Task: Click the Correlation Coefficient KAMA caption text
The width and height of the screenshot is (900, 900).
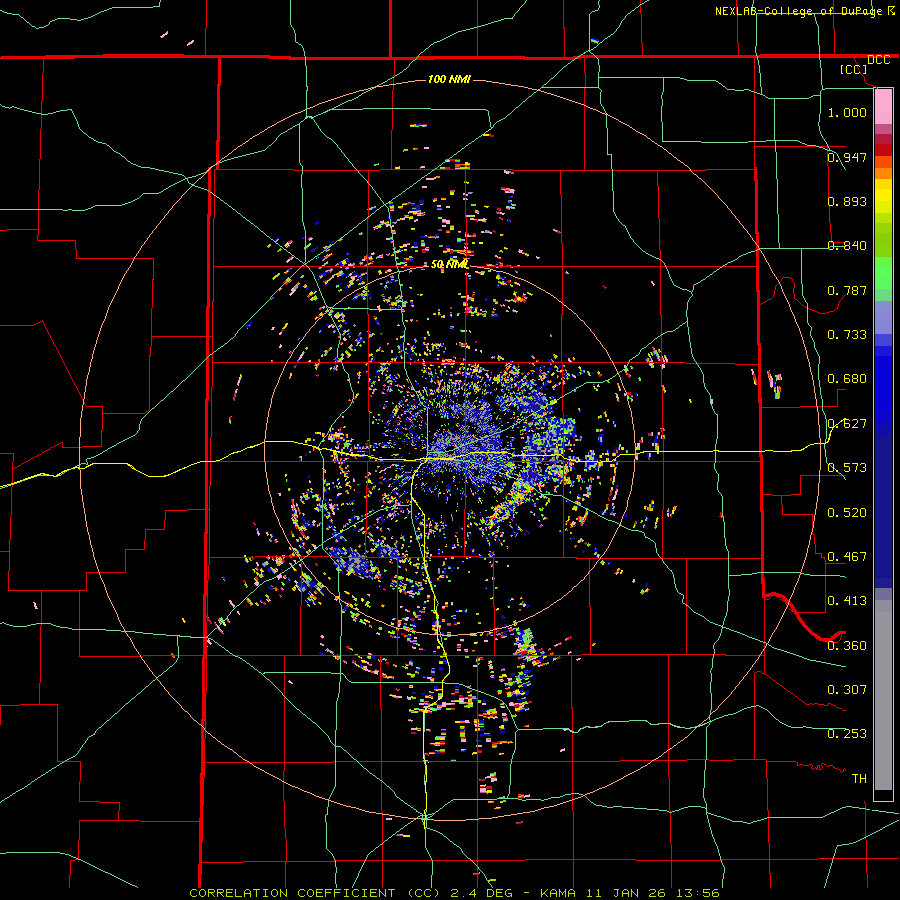Action: point(454,893)
